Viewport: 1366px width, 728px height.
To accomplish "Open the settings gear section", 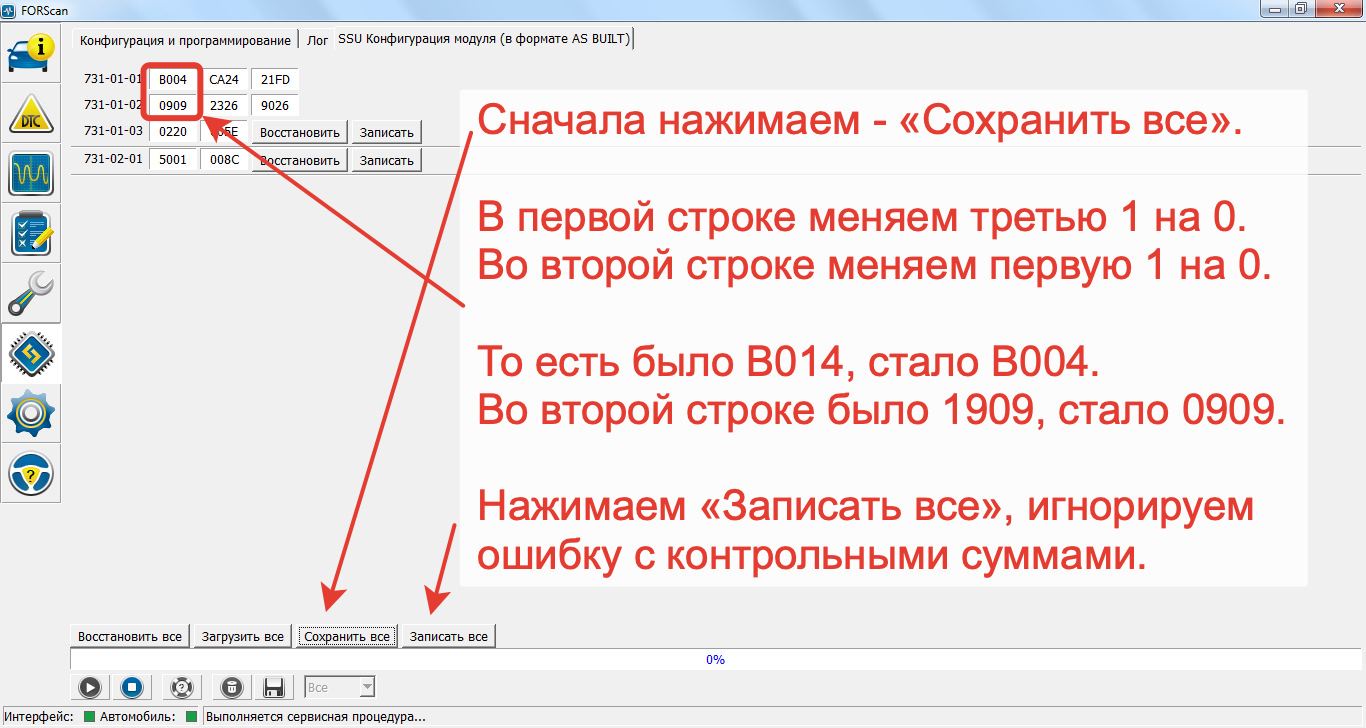I will [x=31, y=414].
